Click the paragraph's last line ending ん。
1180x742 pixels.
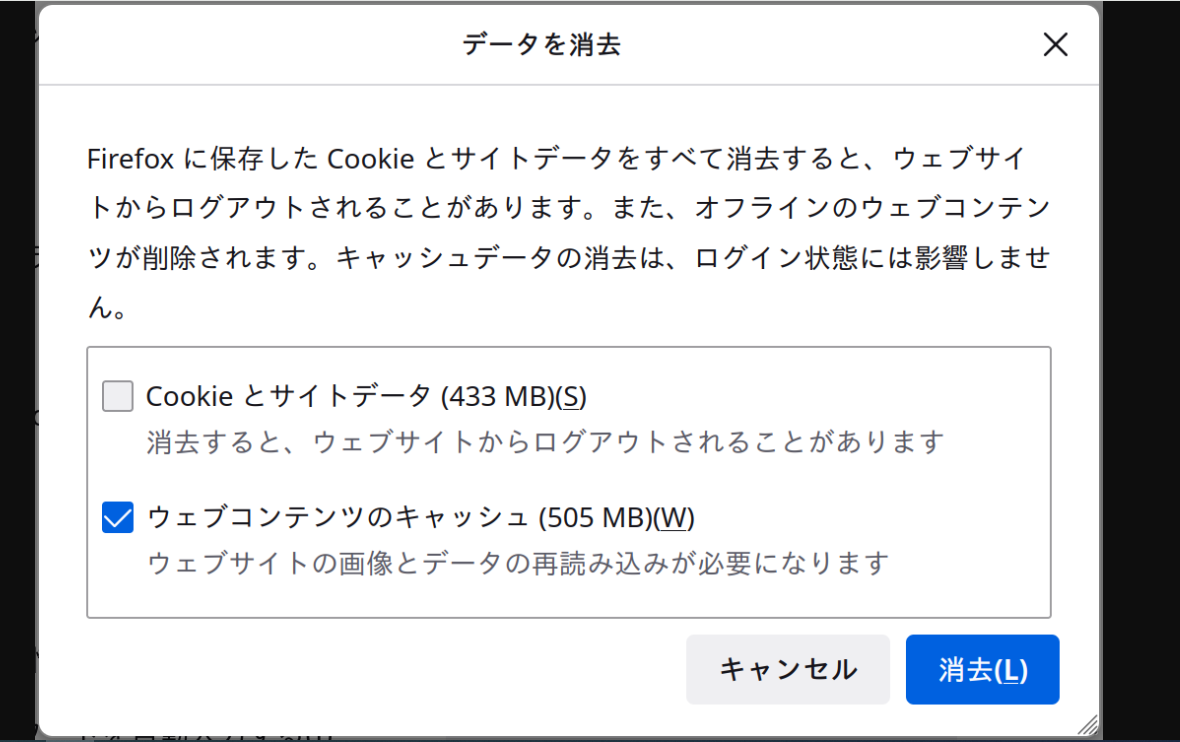pyautogui.click(x=107, y=309)
